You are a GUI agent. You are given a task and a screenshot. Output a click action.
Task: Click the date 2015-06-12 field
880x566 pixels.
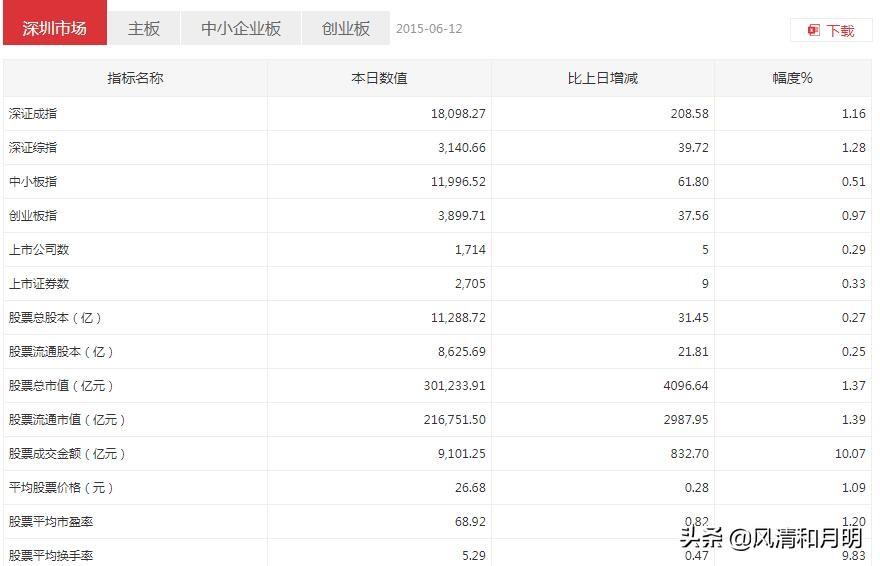[429, 29]
